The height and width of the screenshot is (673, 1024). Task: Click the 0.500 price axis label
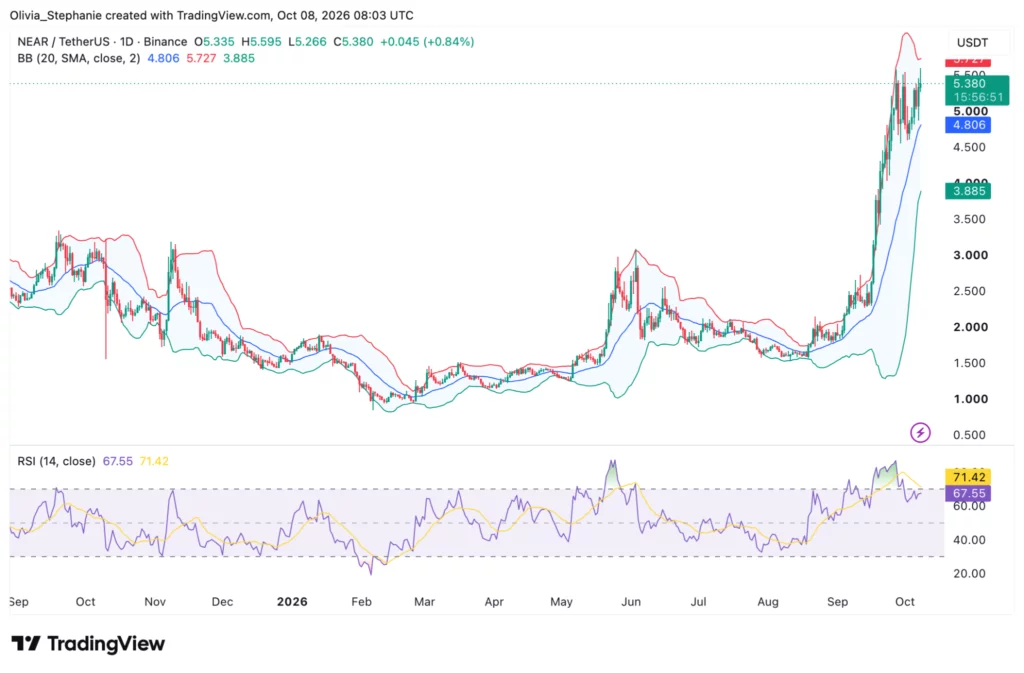[x=969, y=435]
